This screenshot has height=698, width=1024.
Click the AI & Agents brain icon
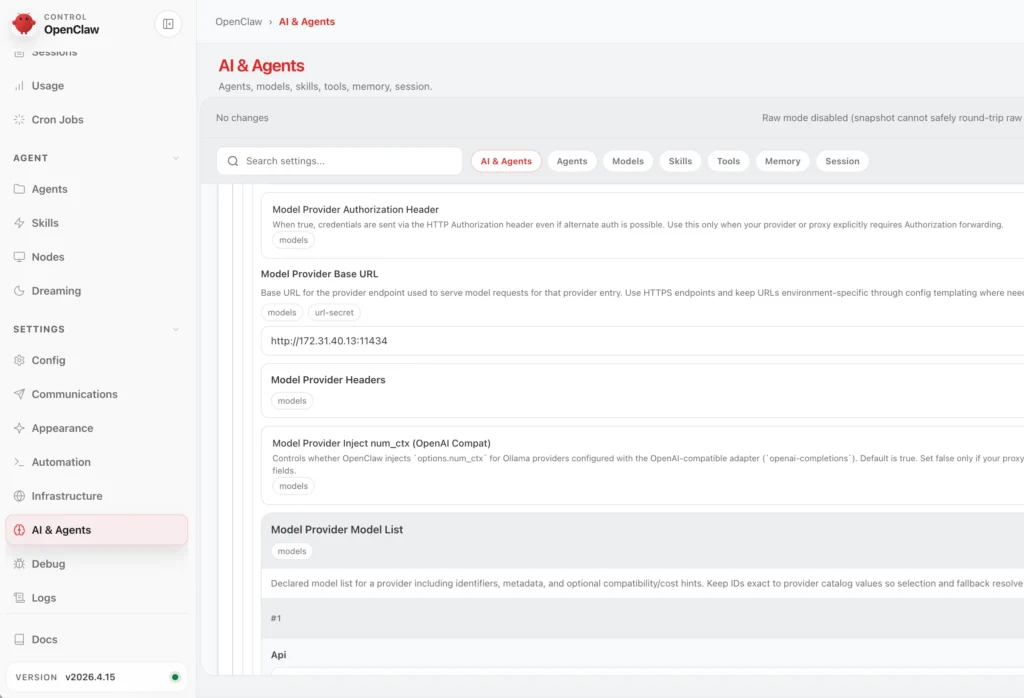pos(20,530)
